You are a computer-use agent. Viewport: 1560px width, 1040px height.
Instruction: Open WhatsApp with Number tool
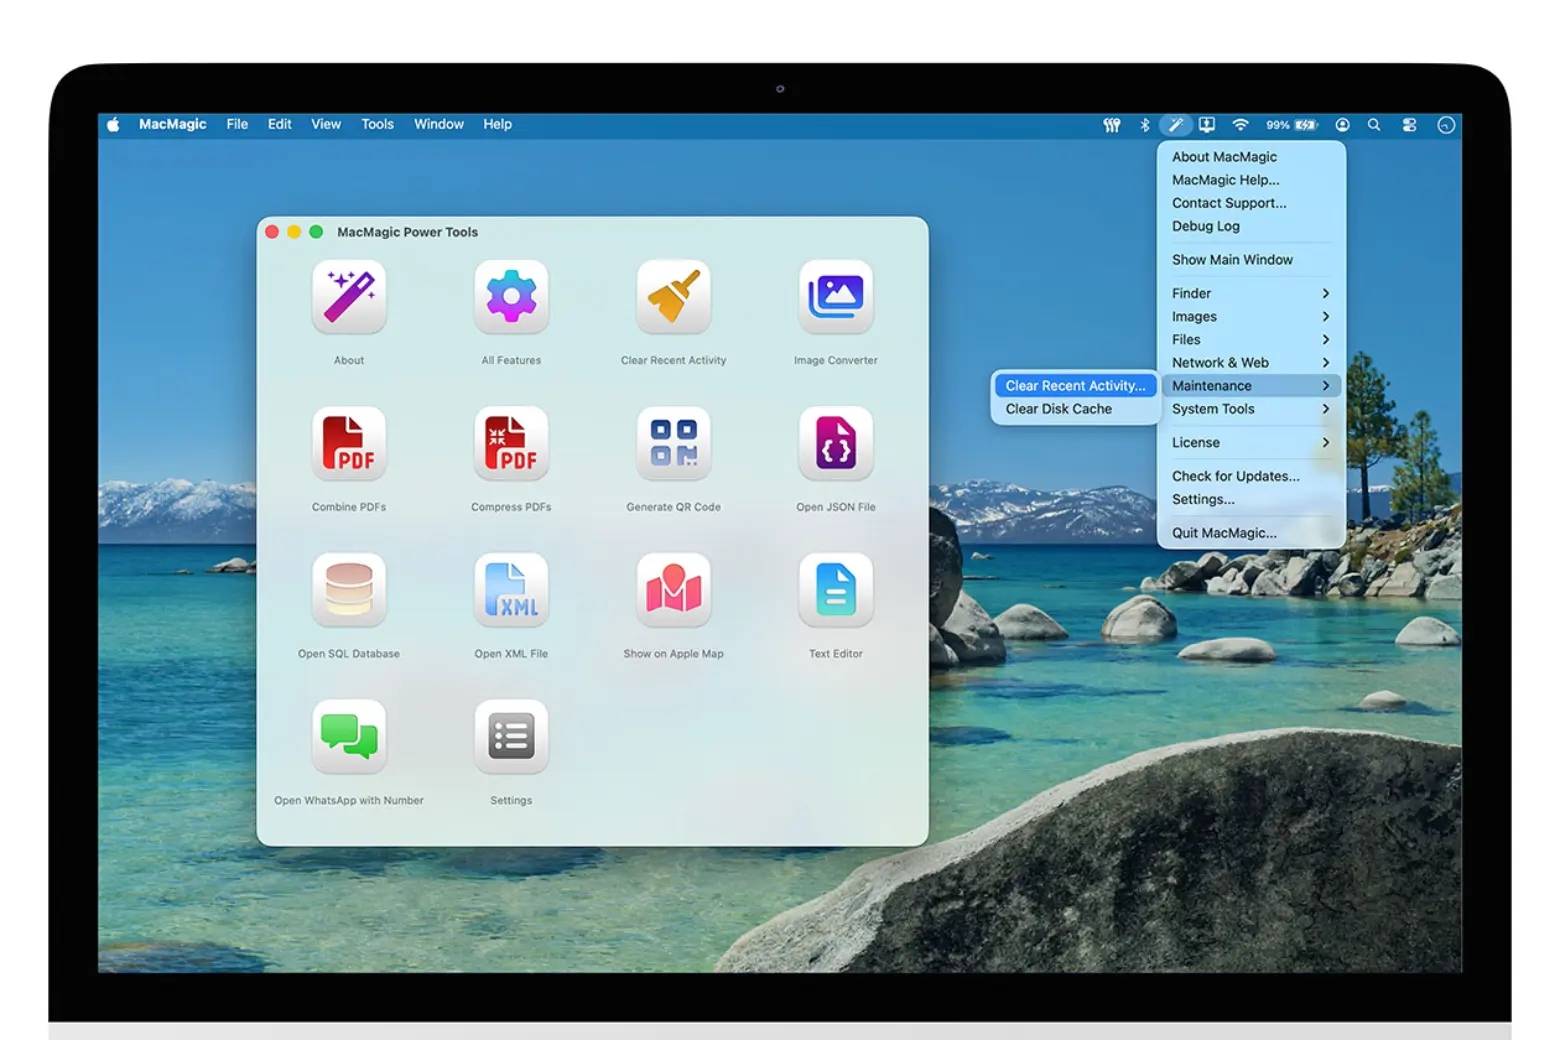click(348, 736)
